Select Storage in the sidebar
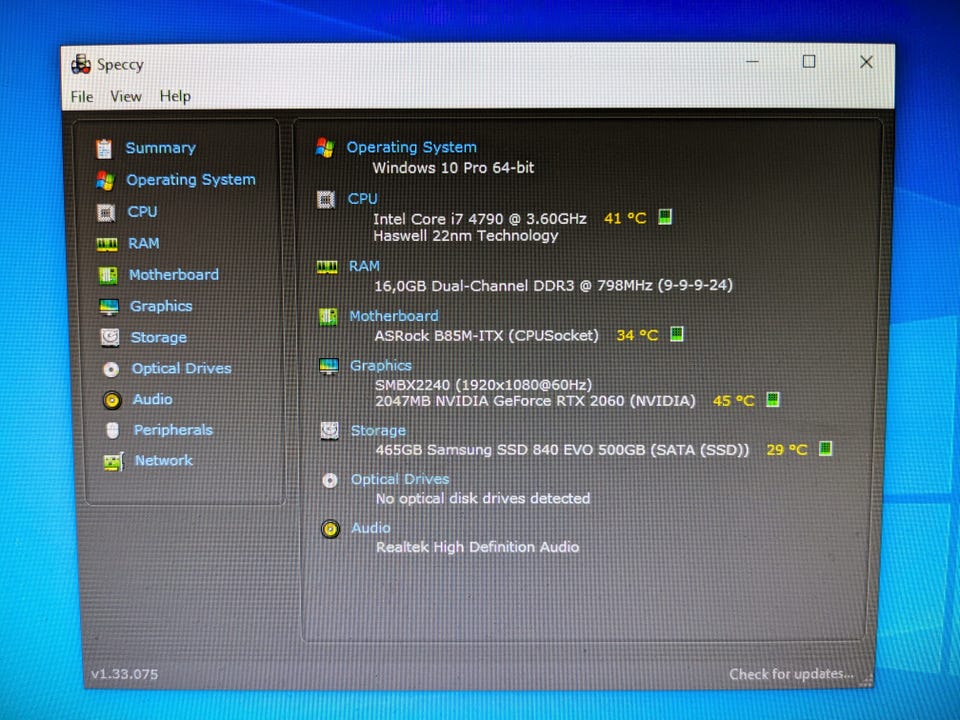The image size is (960, 720). coord(159,337)
